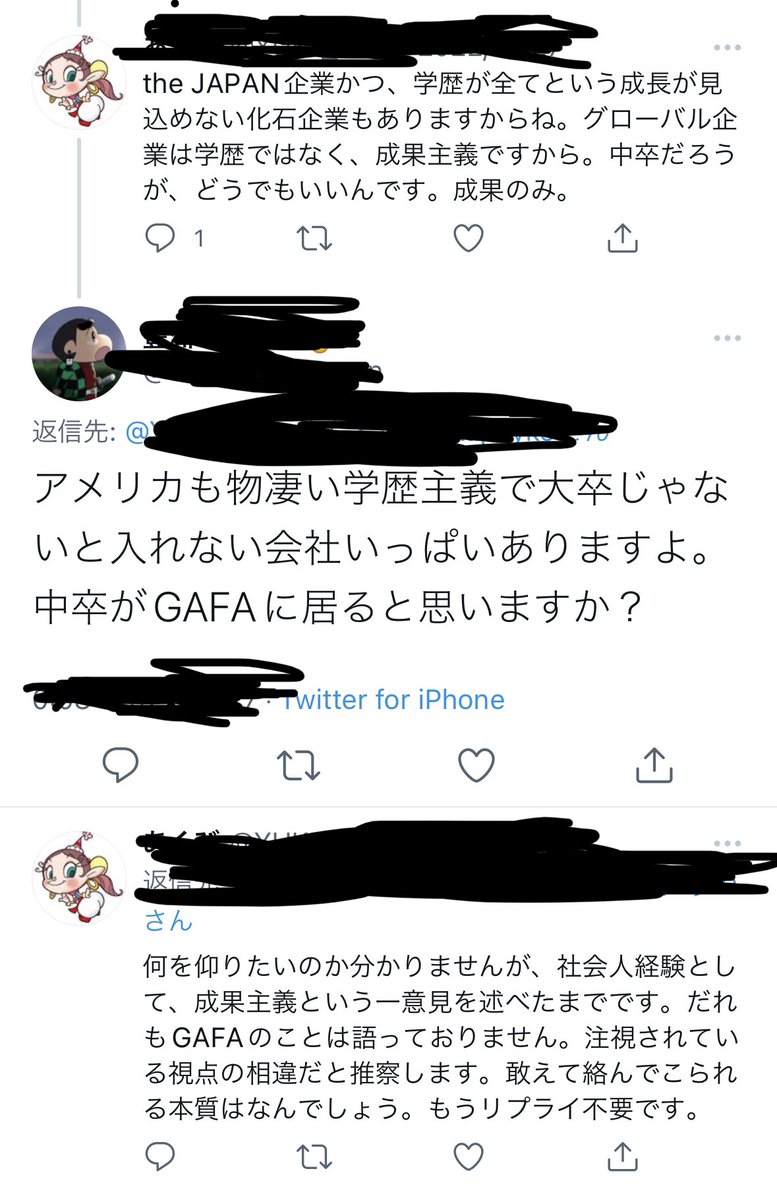Like the main tweet about GAFA
Viewport: 777px width, 1200px height.
[476, 764]
